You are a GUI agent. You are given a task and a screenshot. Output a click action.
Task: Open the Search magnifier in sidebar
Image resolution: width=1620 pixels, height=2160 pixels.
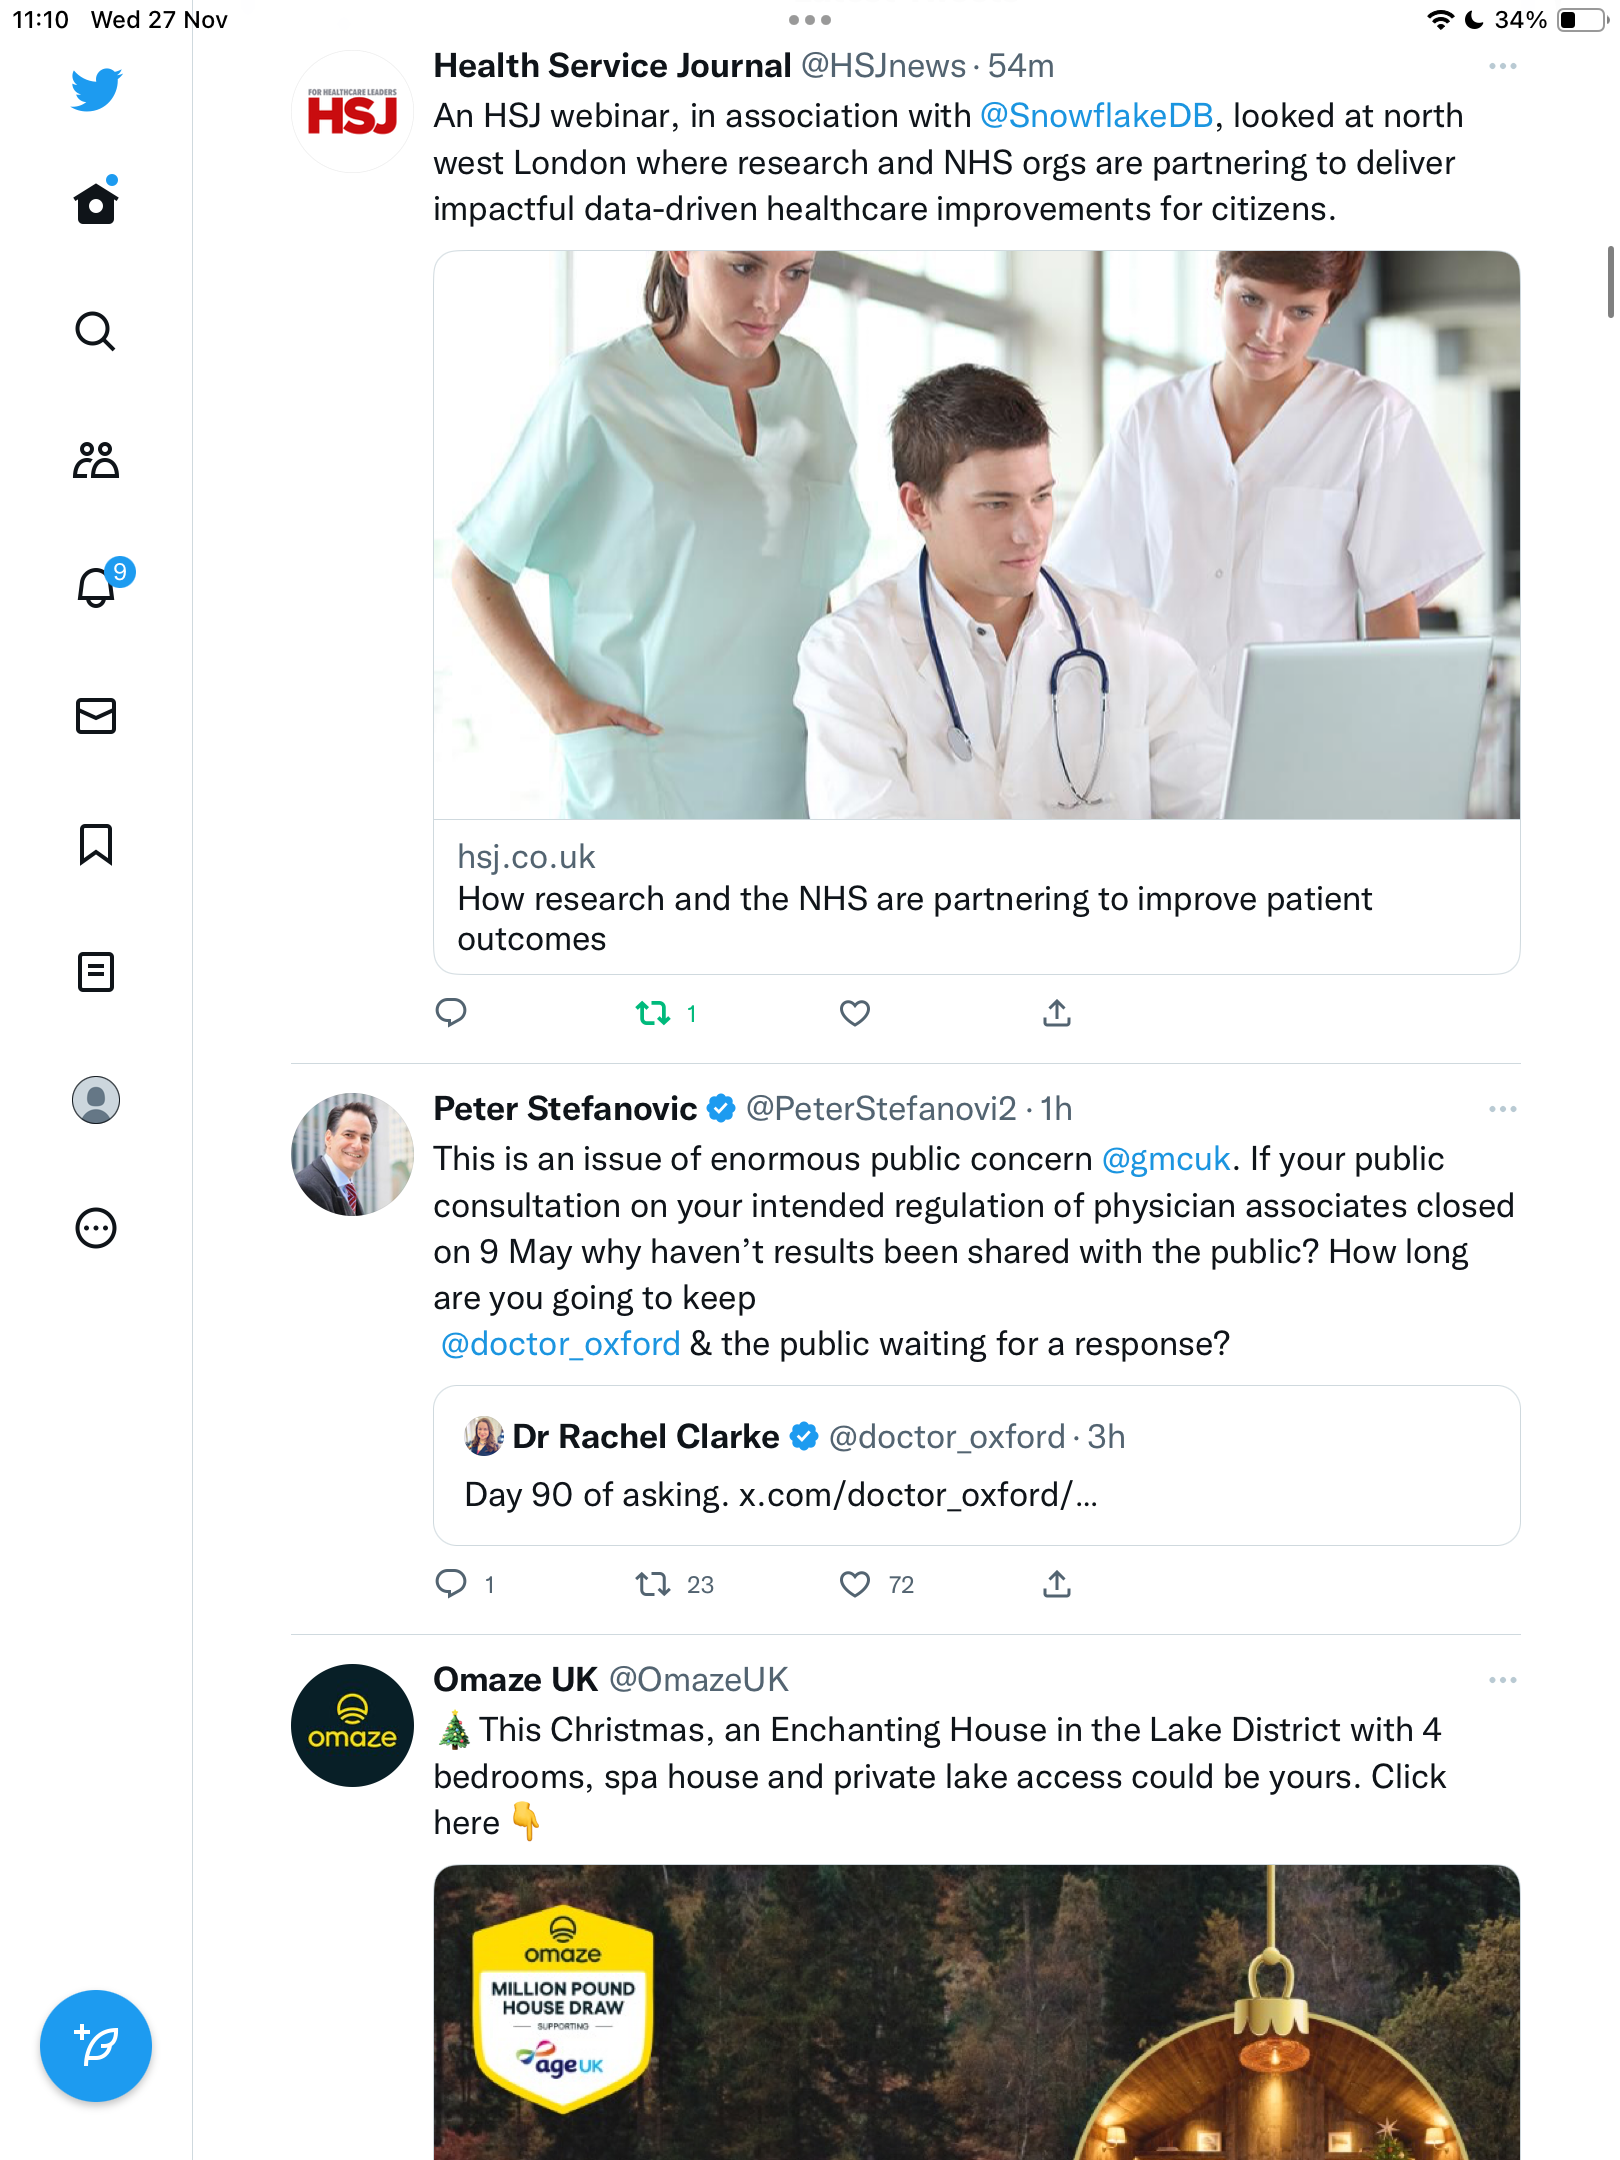click(x=96, y=331)
